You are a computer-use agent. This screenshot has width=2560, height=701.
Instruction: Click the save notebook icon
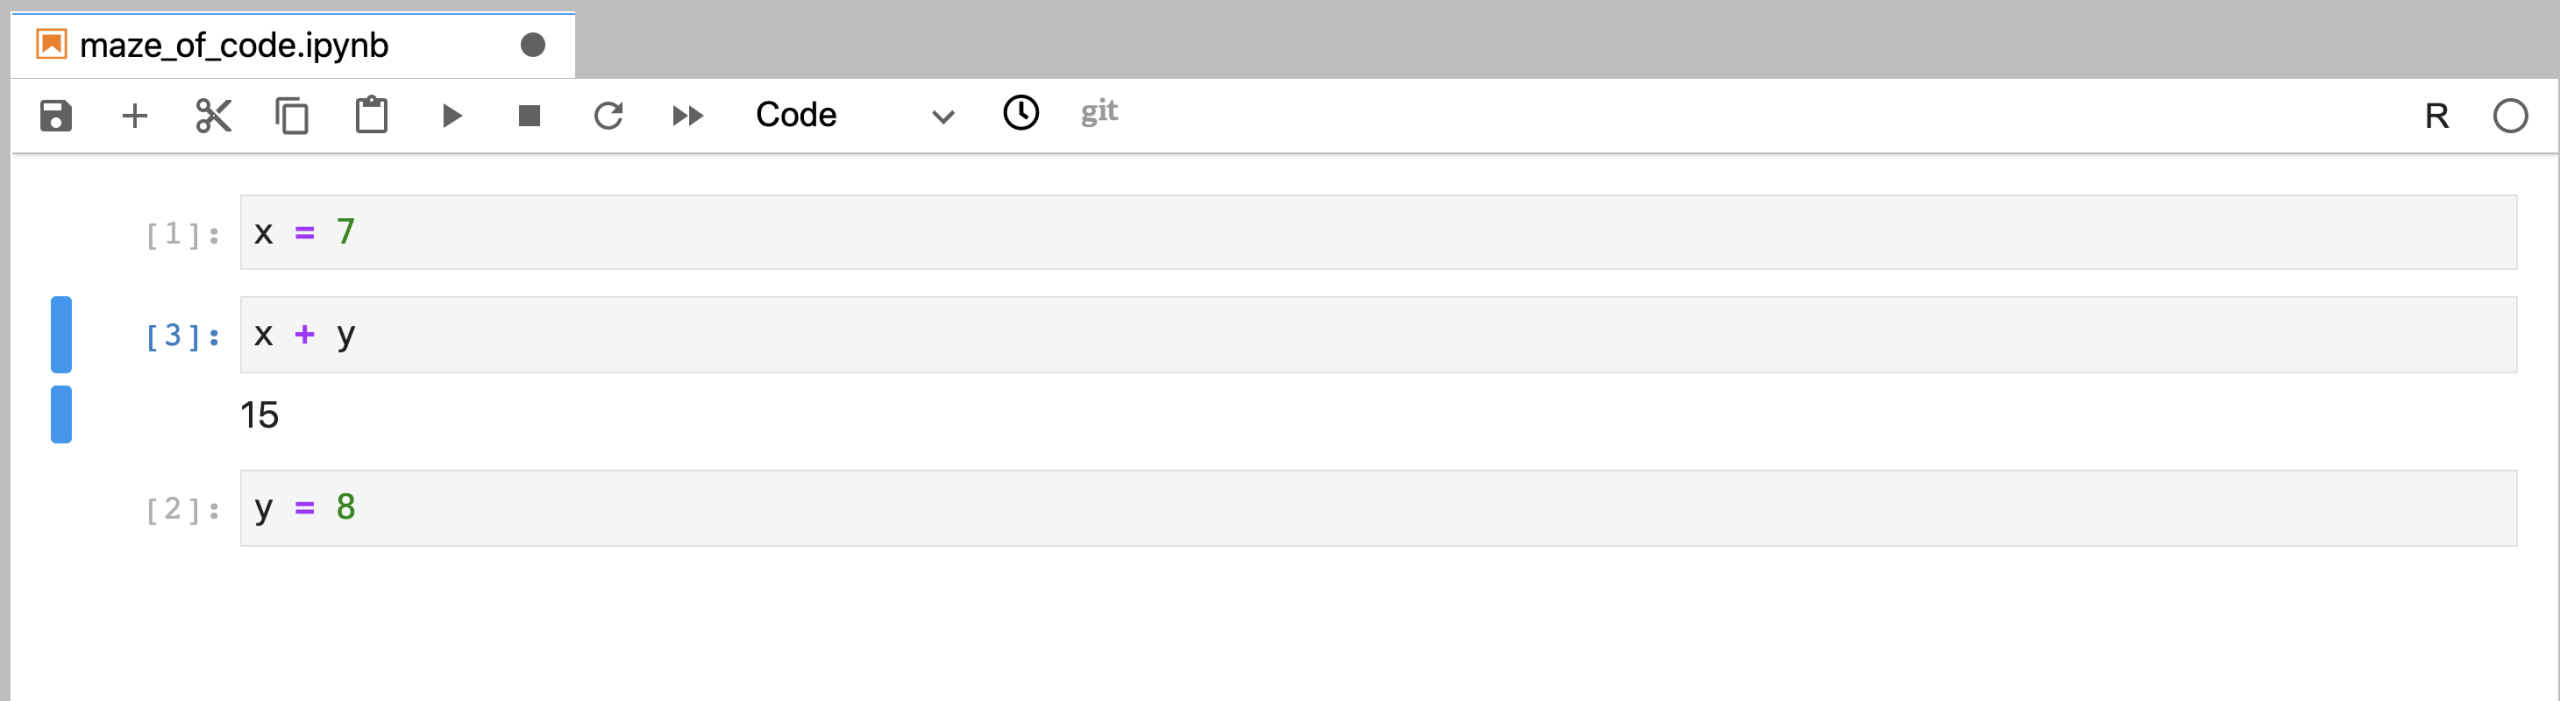tap(56, 116)
